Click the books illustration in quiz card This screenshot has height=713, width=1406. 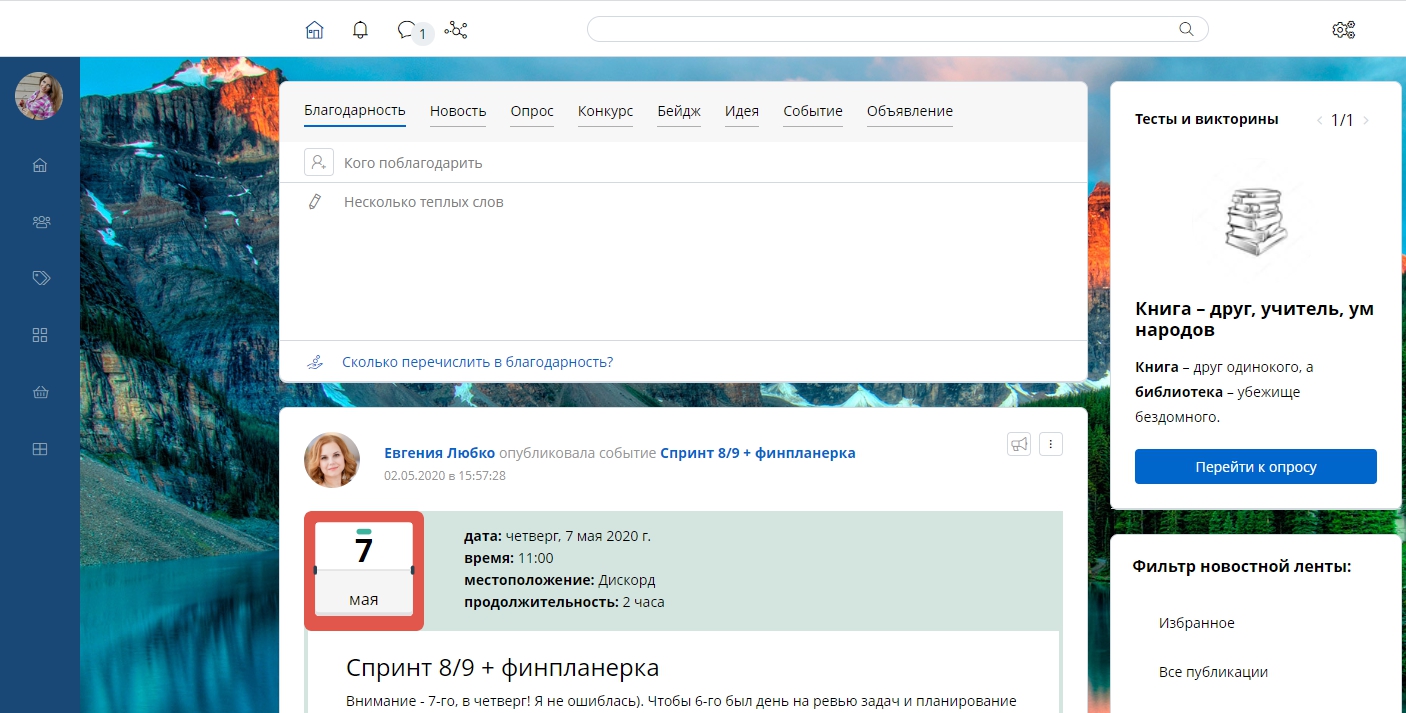(1256, 223)
